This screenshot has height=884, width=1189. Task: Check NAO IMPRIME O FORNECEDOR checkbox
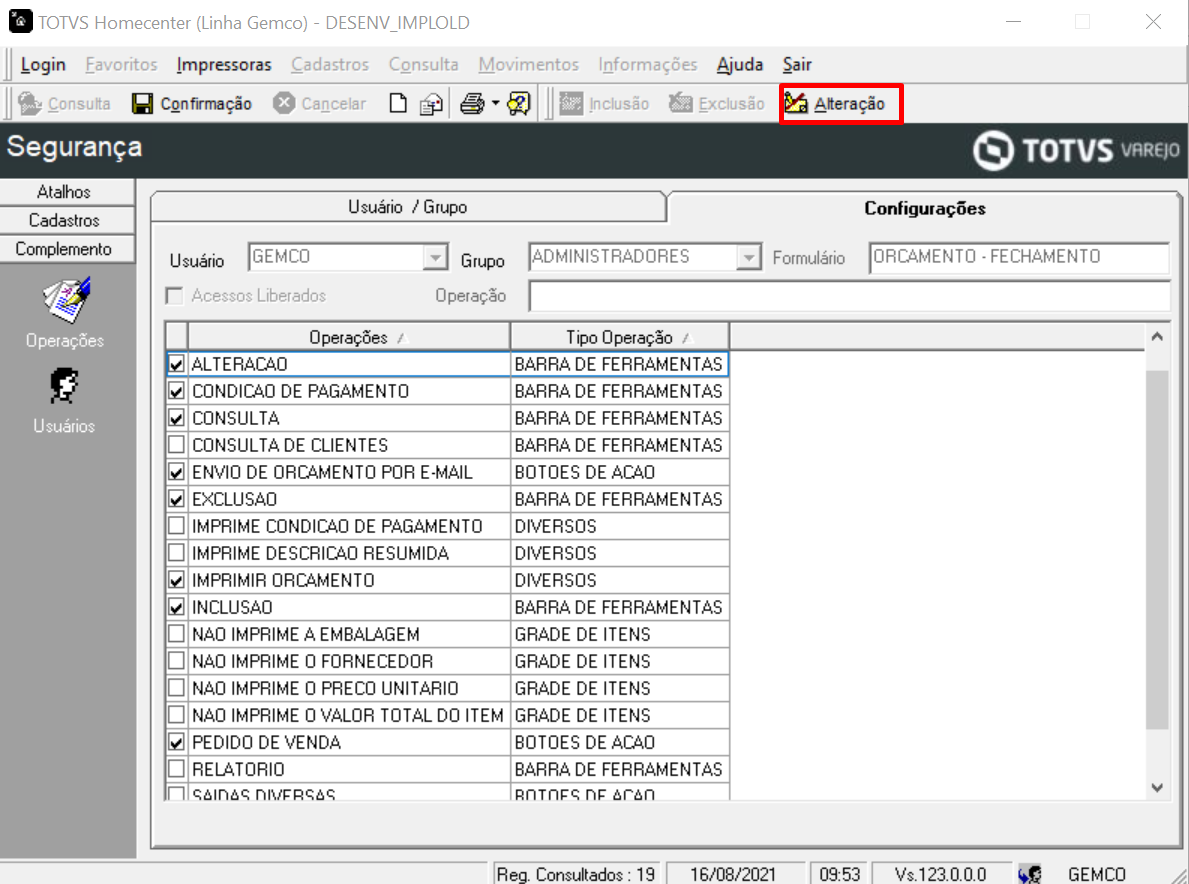[x=177, y=661]
